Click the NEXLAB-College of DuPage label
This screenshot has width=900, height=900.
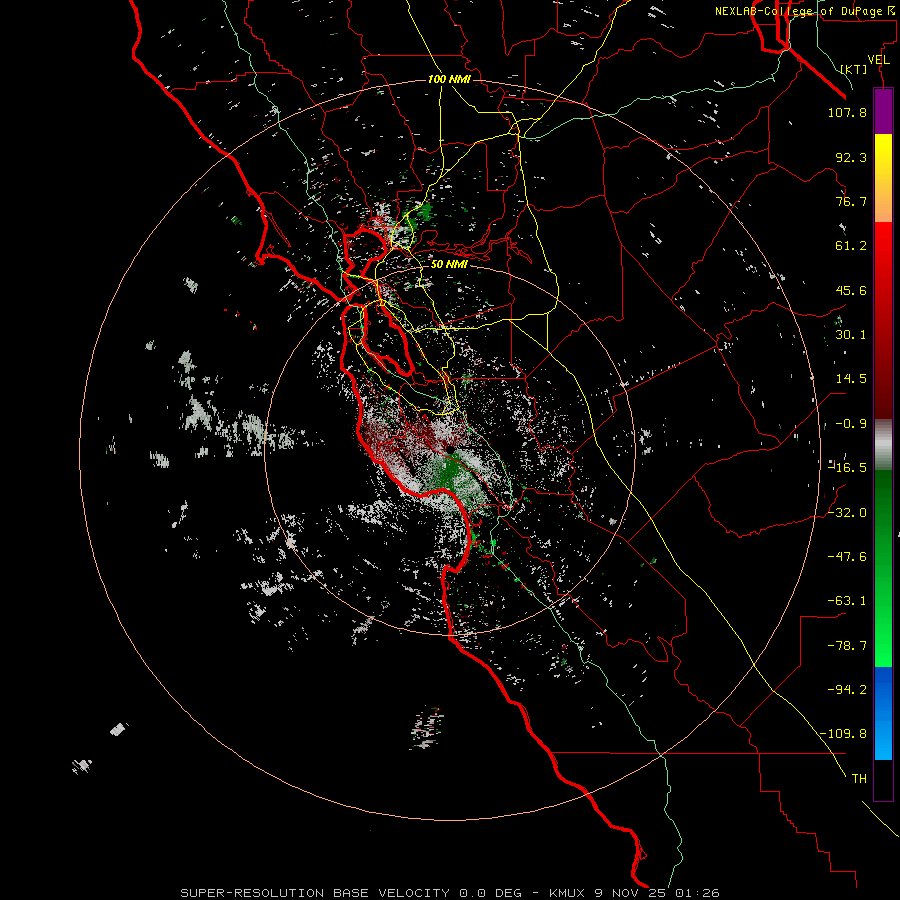pos(805,11)
